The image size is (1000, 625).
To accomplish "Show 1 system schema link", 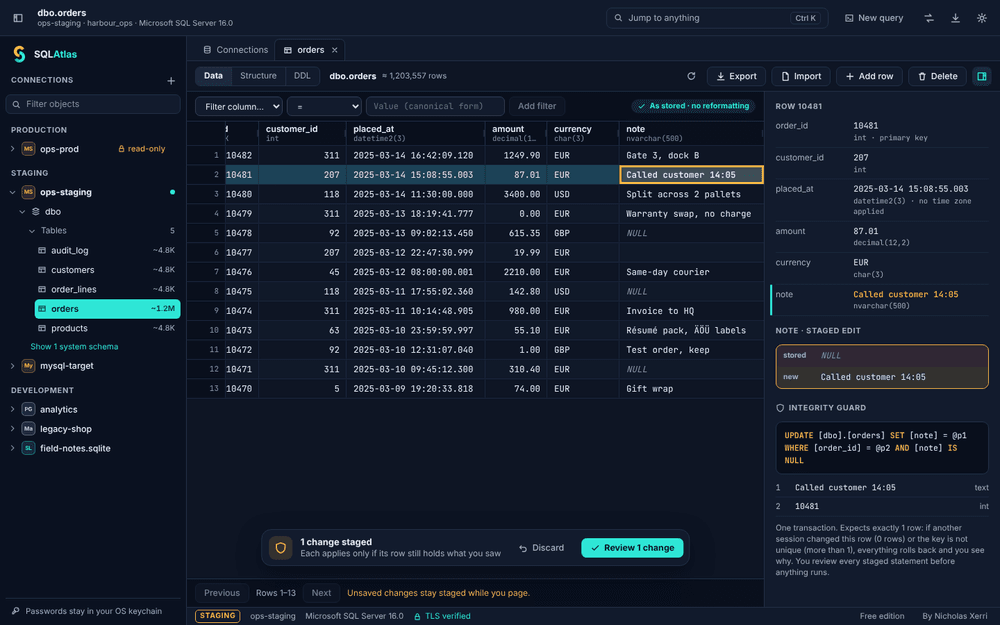I will click(x=75, y=347).
